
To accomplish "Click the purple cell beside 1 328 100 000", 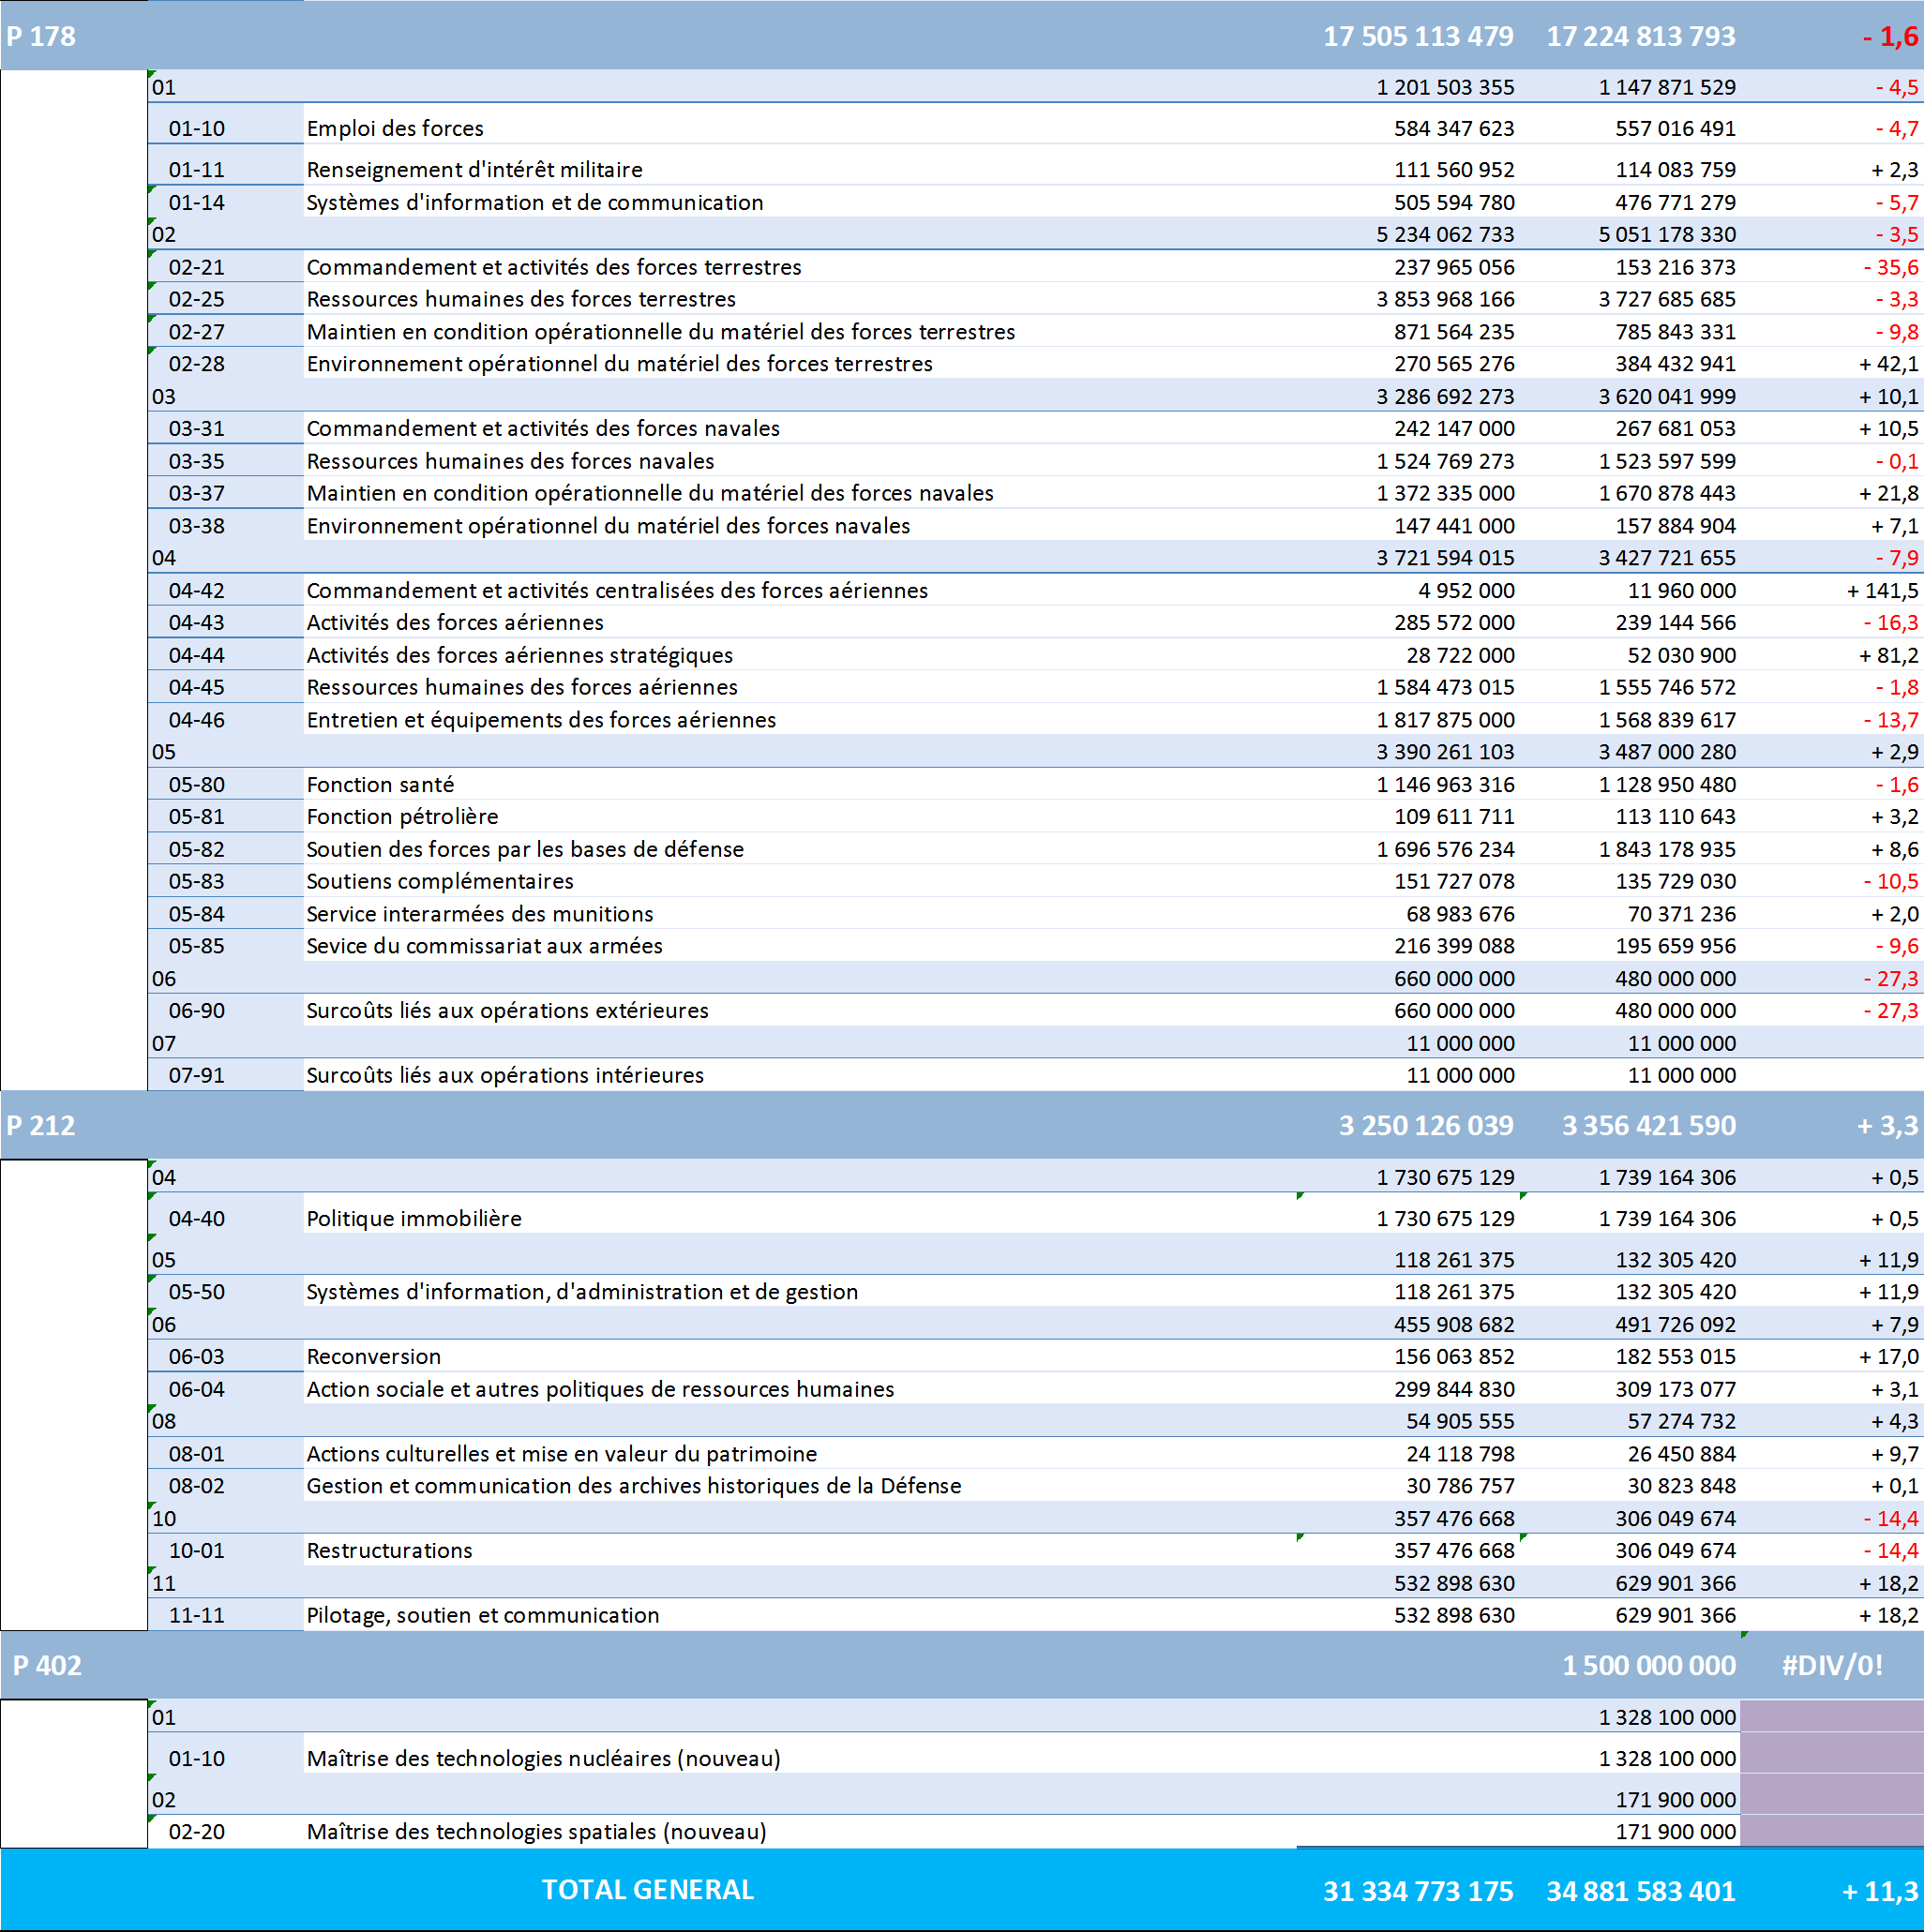I will [x=1831, y=1718].
